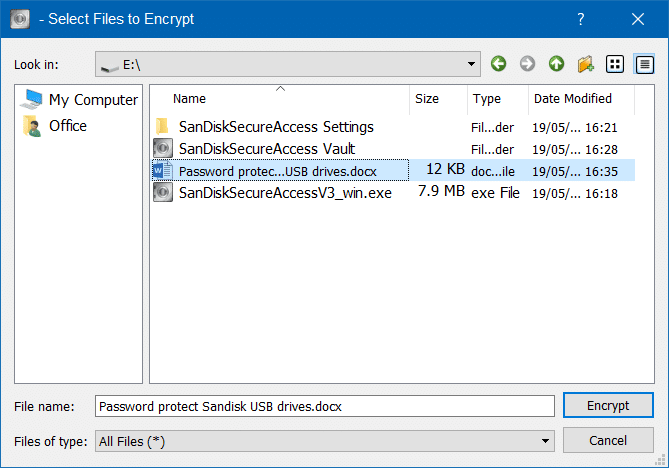Viewport: 669px width, 468px height.
Task: Click the exe File type cell
Action: (x=495, y=193)
